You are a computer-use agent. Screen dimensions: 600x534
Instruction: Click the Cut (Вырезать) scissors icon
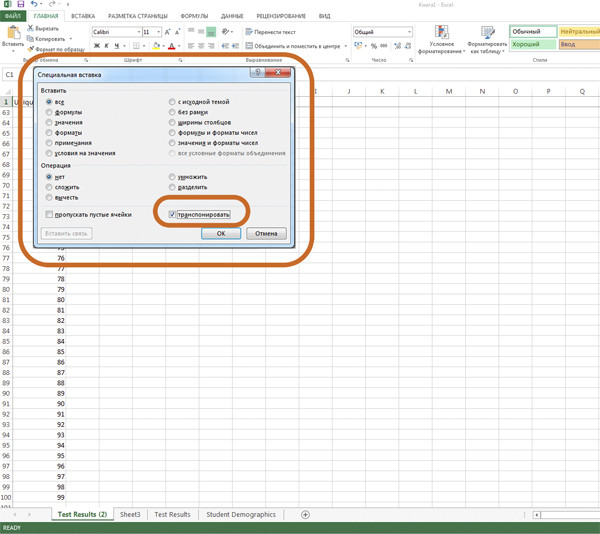coord(31,29)
